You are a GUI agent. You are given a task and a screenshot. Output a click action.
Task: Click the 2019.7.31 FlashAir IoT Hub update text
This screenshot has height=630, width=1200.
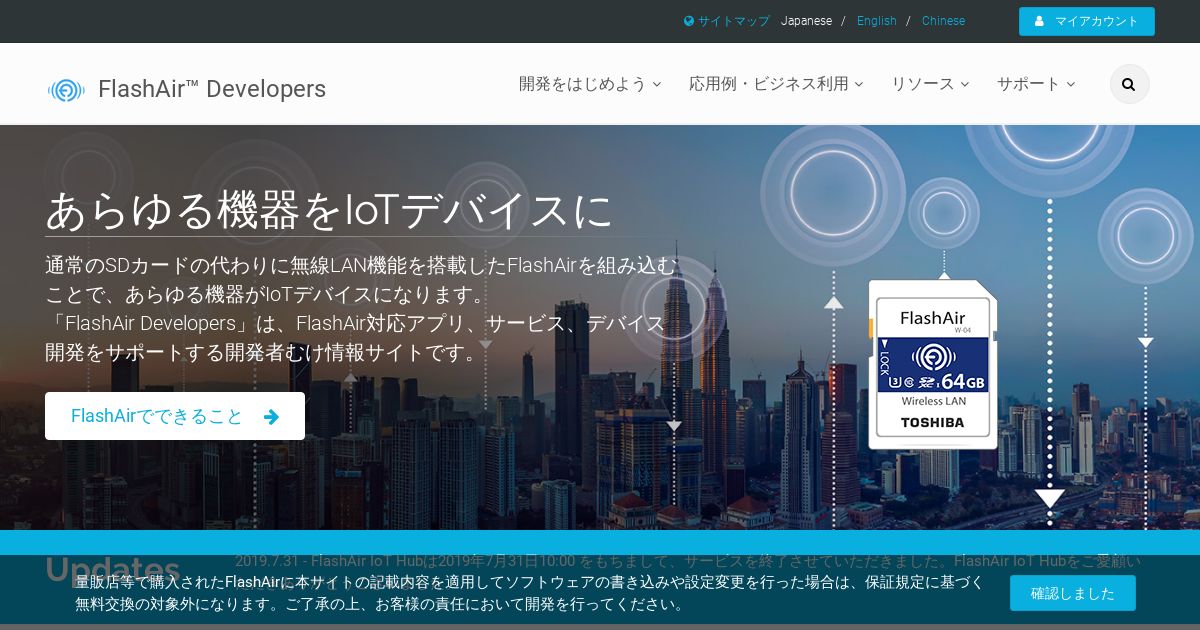(688, 562)
